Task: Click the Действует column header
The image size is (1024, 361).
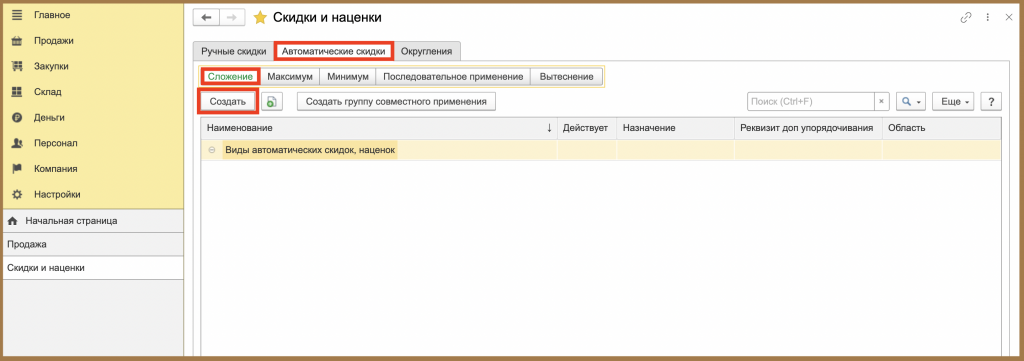Action: [586, 128]
